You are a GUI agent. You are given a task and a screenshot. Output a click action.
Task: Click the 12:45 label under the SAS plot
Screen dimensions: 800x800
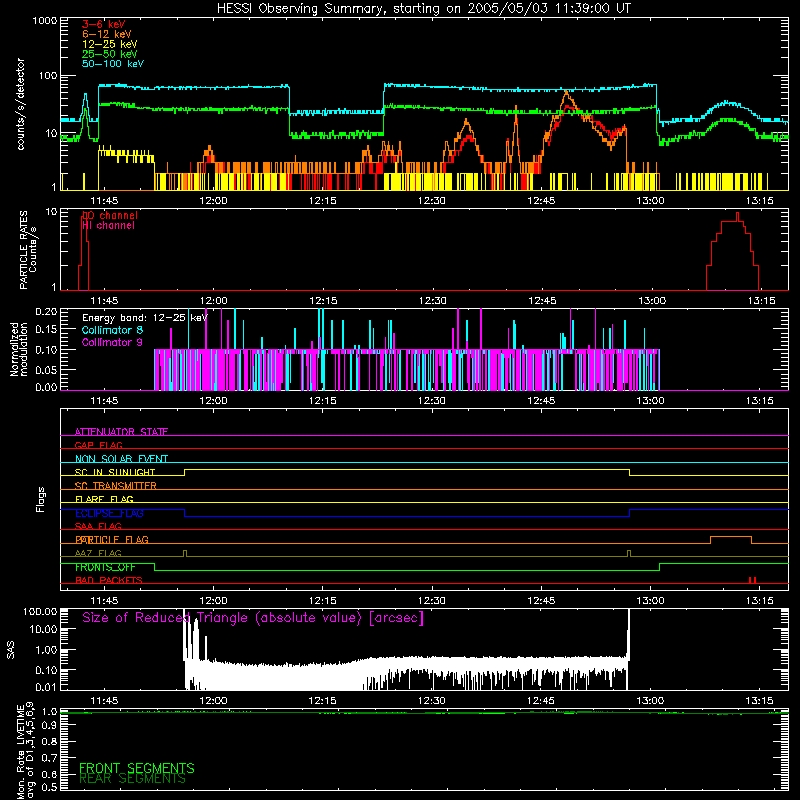coord(541,701)
